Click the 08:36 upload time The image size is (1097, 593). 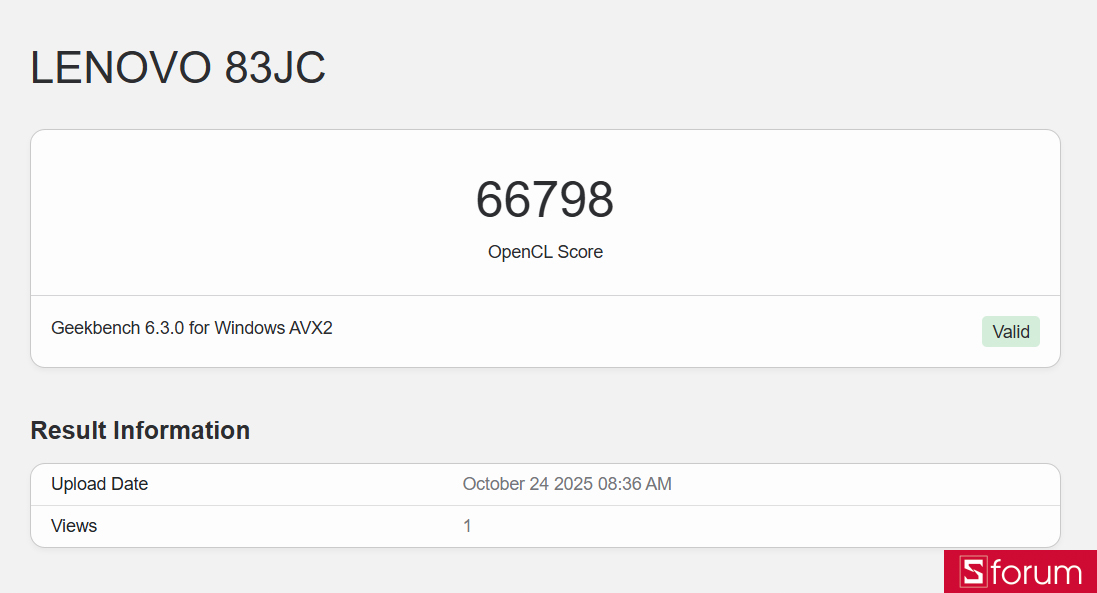[619, 484]
